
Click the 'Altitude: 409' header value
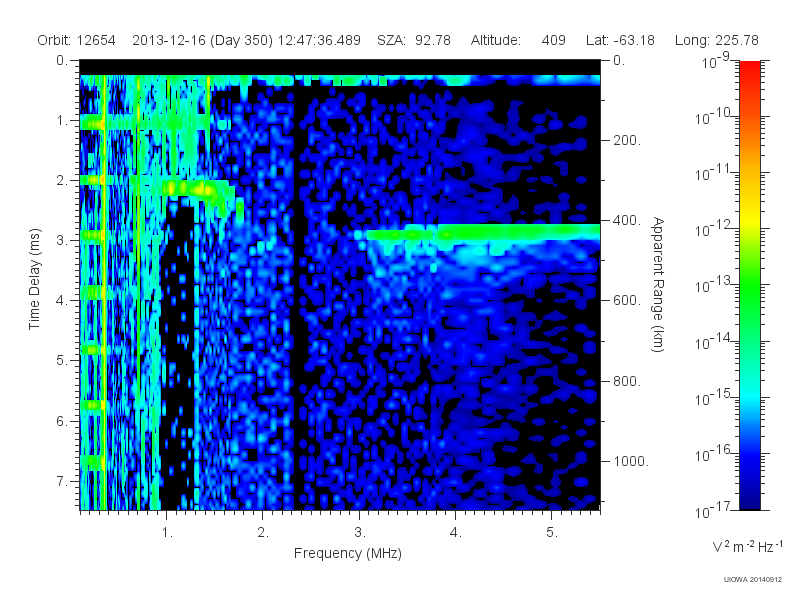(518, 40)
